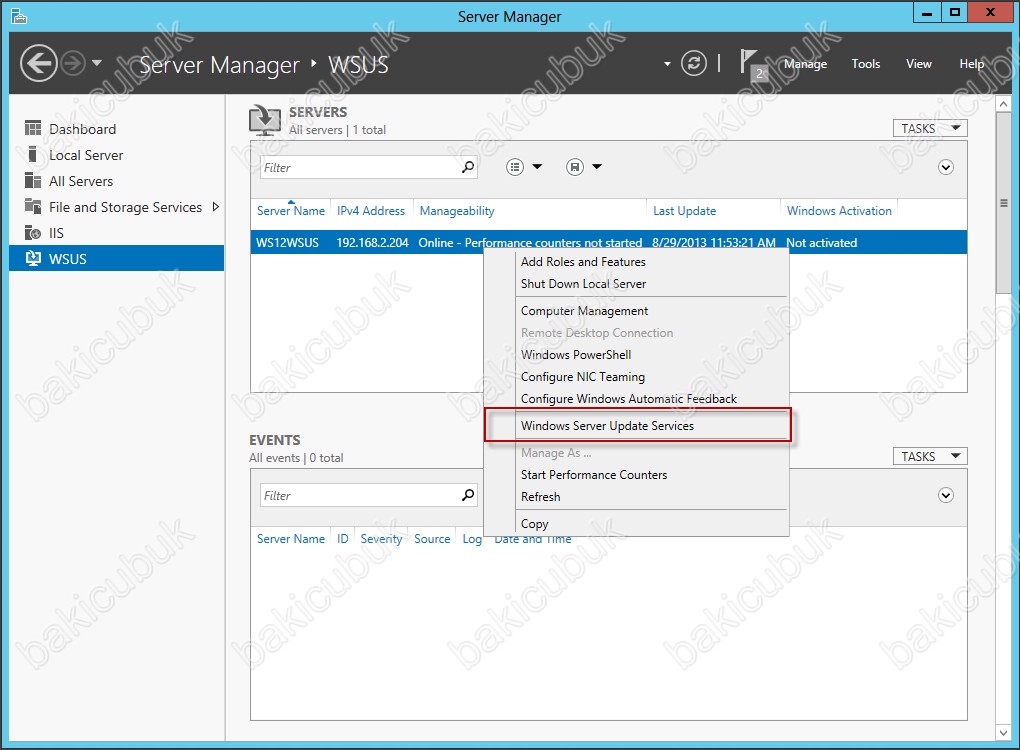Click the Servers tile header icon
This screenshot has width=1020, height=750.
265,120
